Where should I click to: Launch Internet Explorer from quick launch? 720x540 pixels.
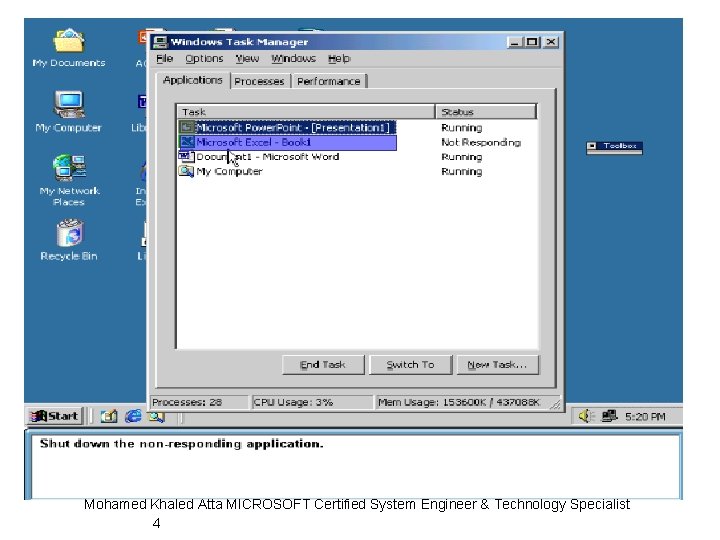pos(134,416)
